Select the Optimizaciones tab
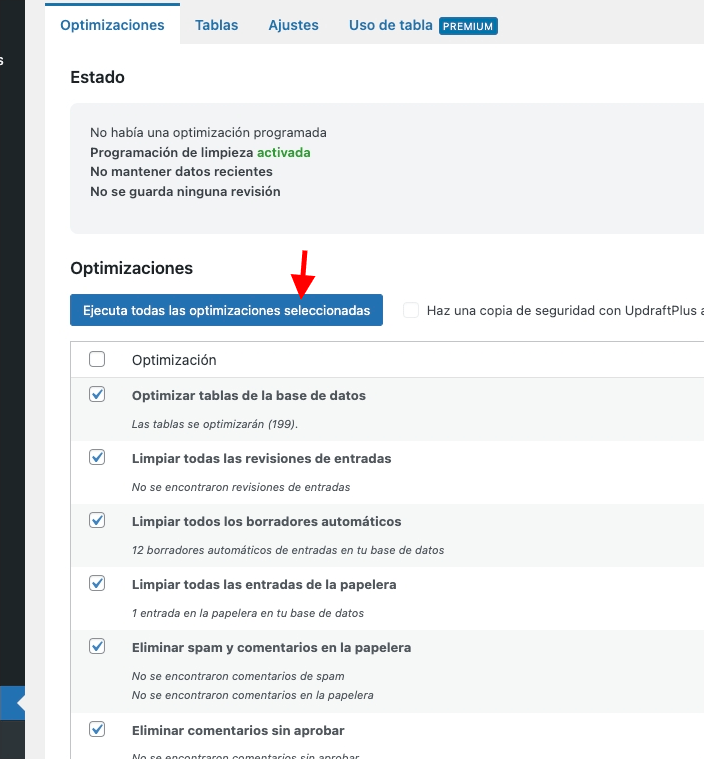 click(112, 25)
